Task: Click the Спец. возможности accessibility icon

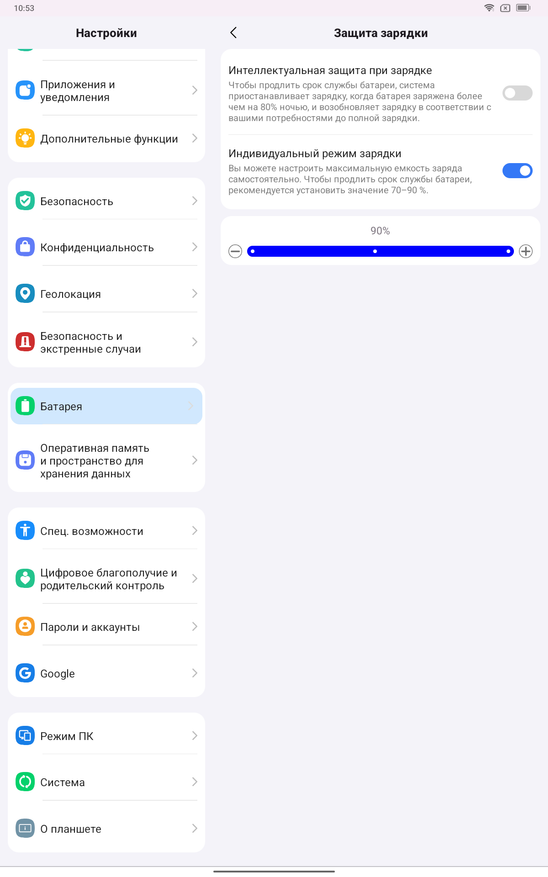Action: tap(25, 530)
